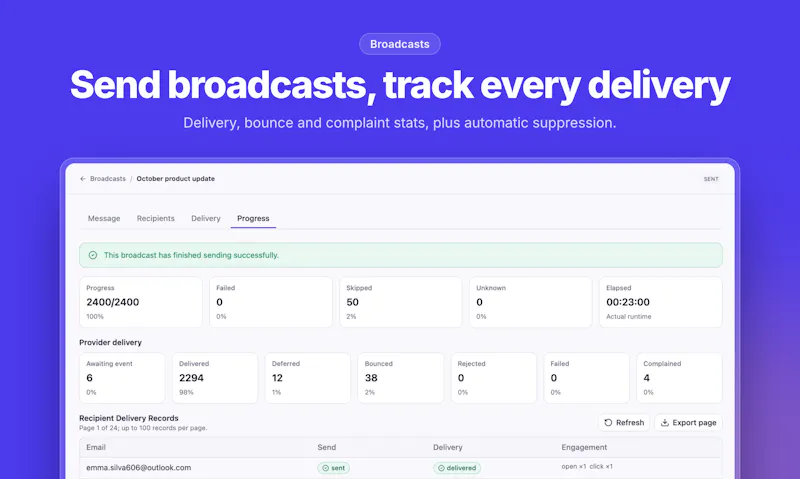Open the Message tab
The width and height of the screenshot is (800, 479).
click(104, 218)
